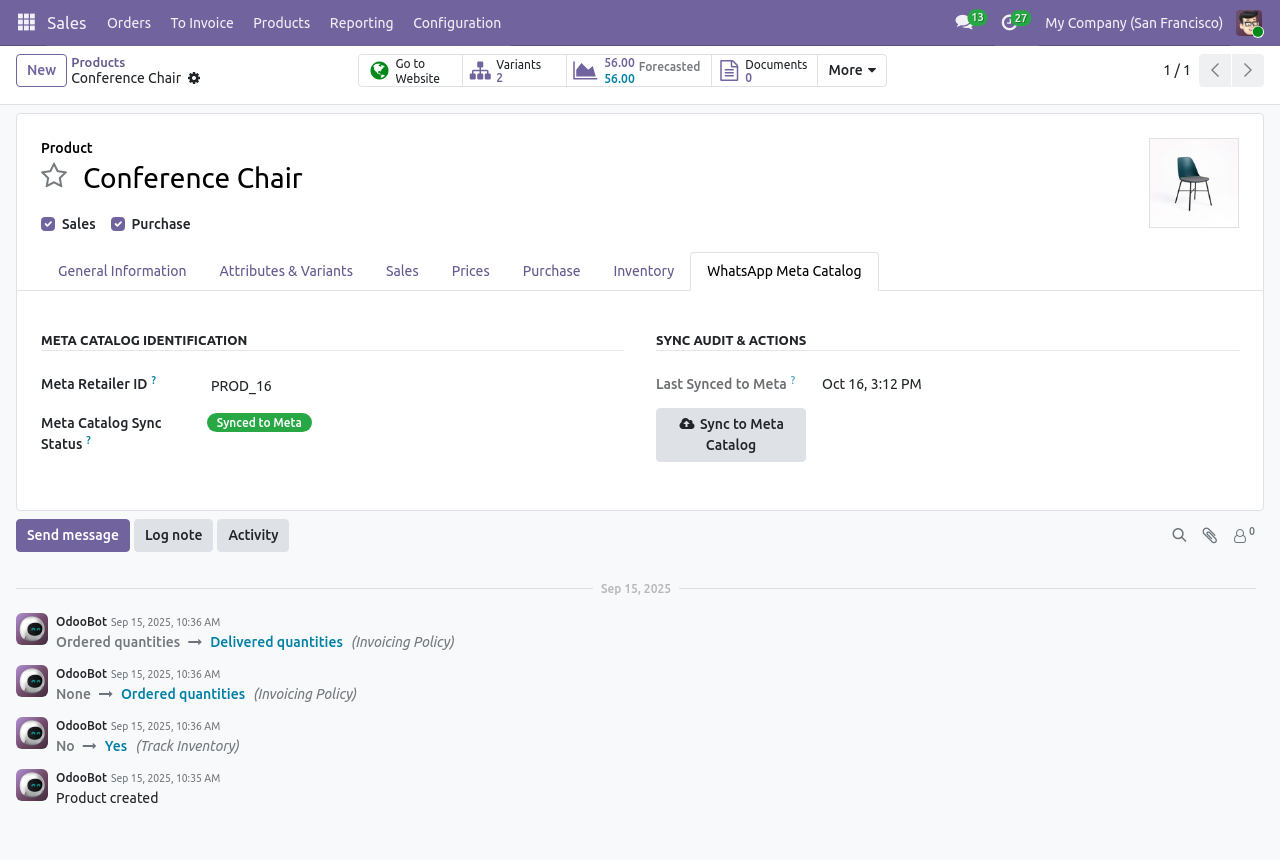Follow the Products breadcrumb link
1280x860 pixels.
pyautogui.click(x=98, y=62)
